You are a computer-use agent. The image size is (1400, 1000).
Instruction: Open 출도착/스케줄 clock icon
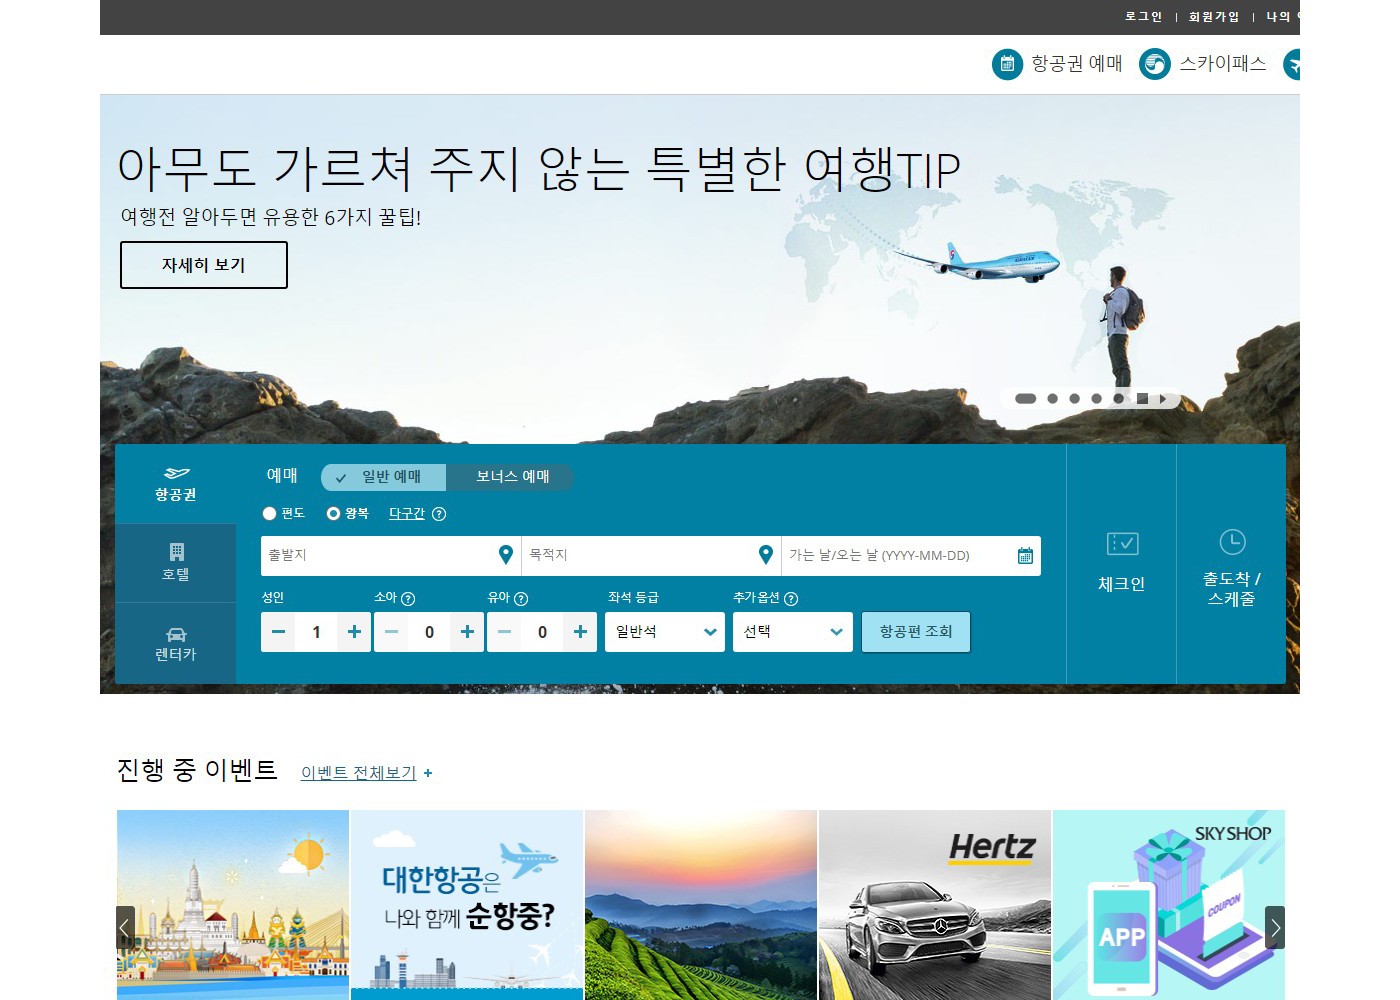pos(1232,542)
